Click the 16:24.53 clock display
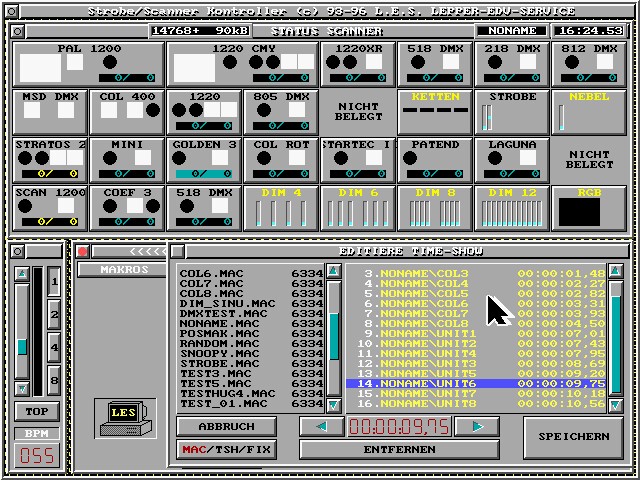This screenshot has height=480, width=640. click(x=589, y=31)
